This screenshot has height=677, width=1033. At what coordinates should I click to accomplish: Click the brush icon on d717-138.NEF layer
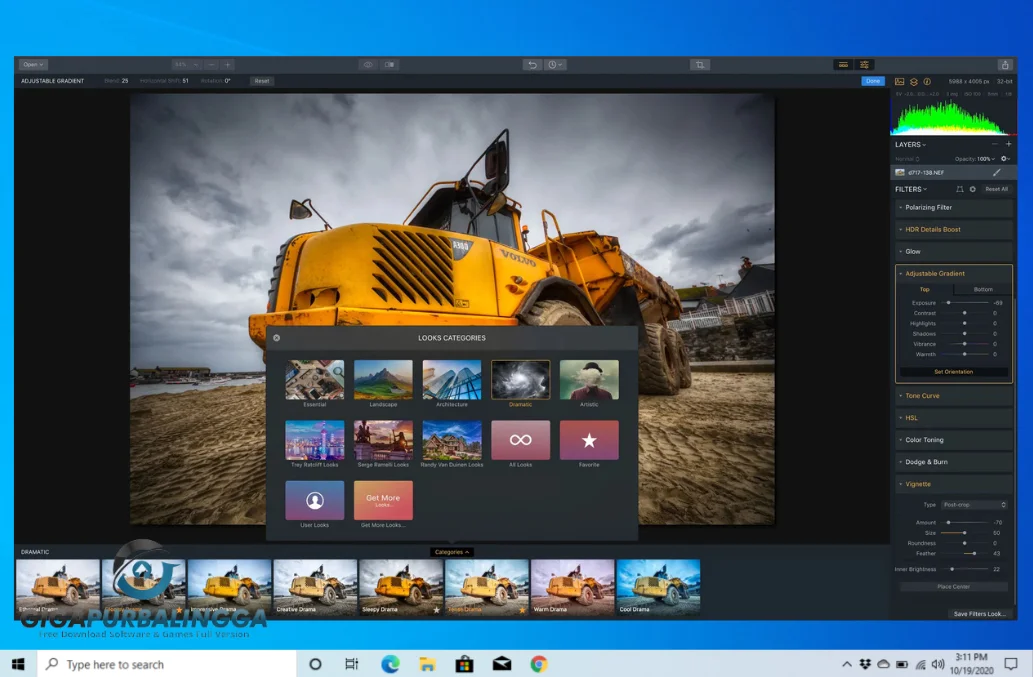pyautogui.click(x=996, y=172)
